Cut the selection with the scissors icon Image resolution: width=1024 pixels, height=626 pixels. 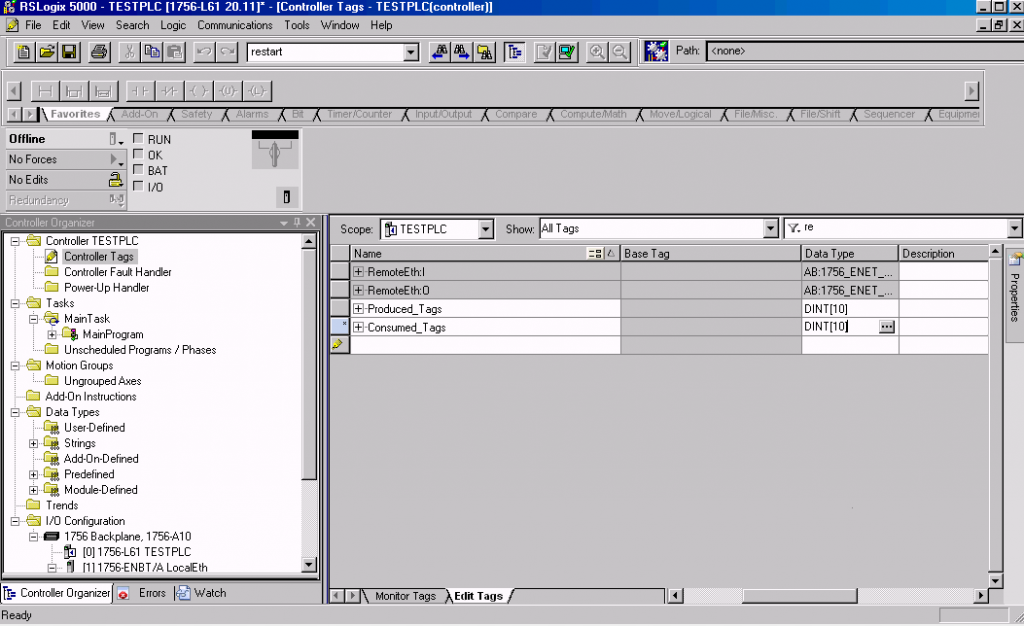coord(130,51)
